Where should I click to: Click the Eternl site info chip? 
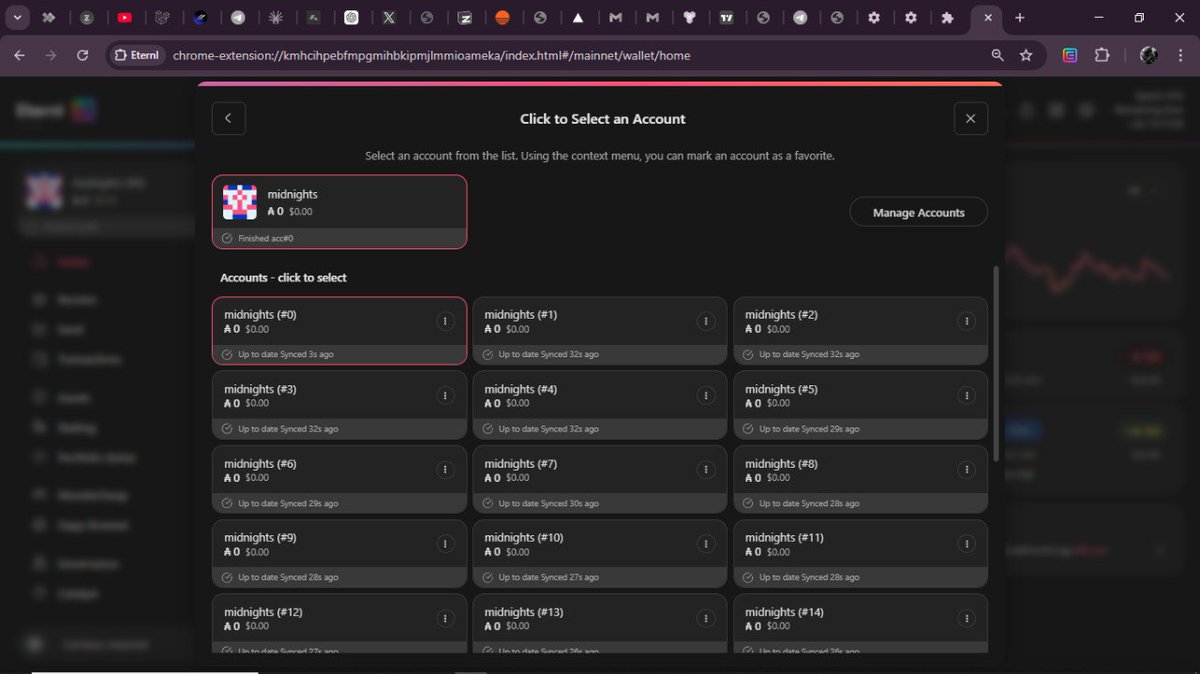135,55
